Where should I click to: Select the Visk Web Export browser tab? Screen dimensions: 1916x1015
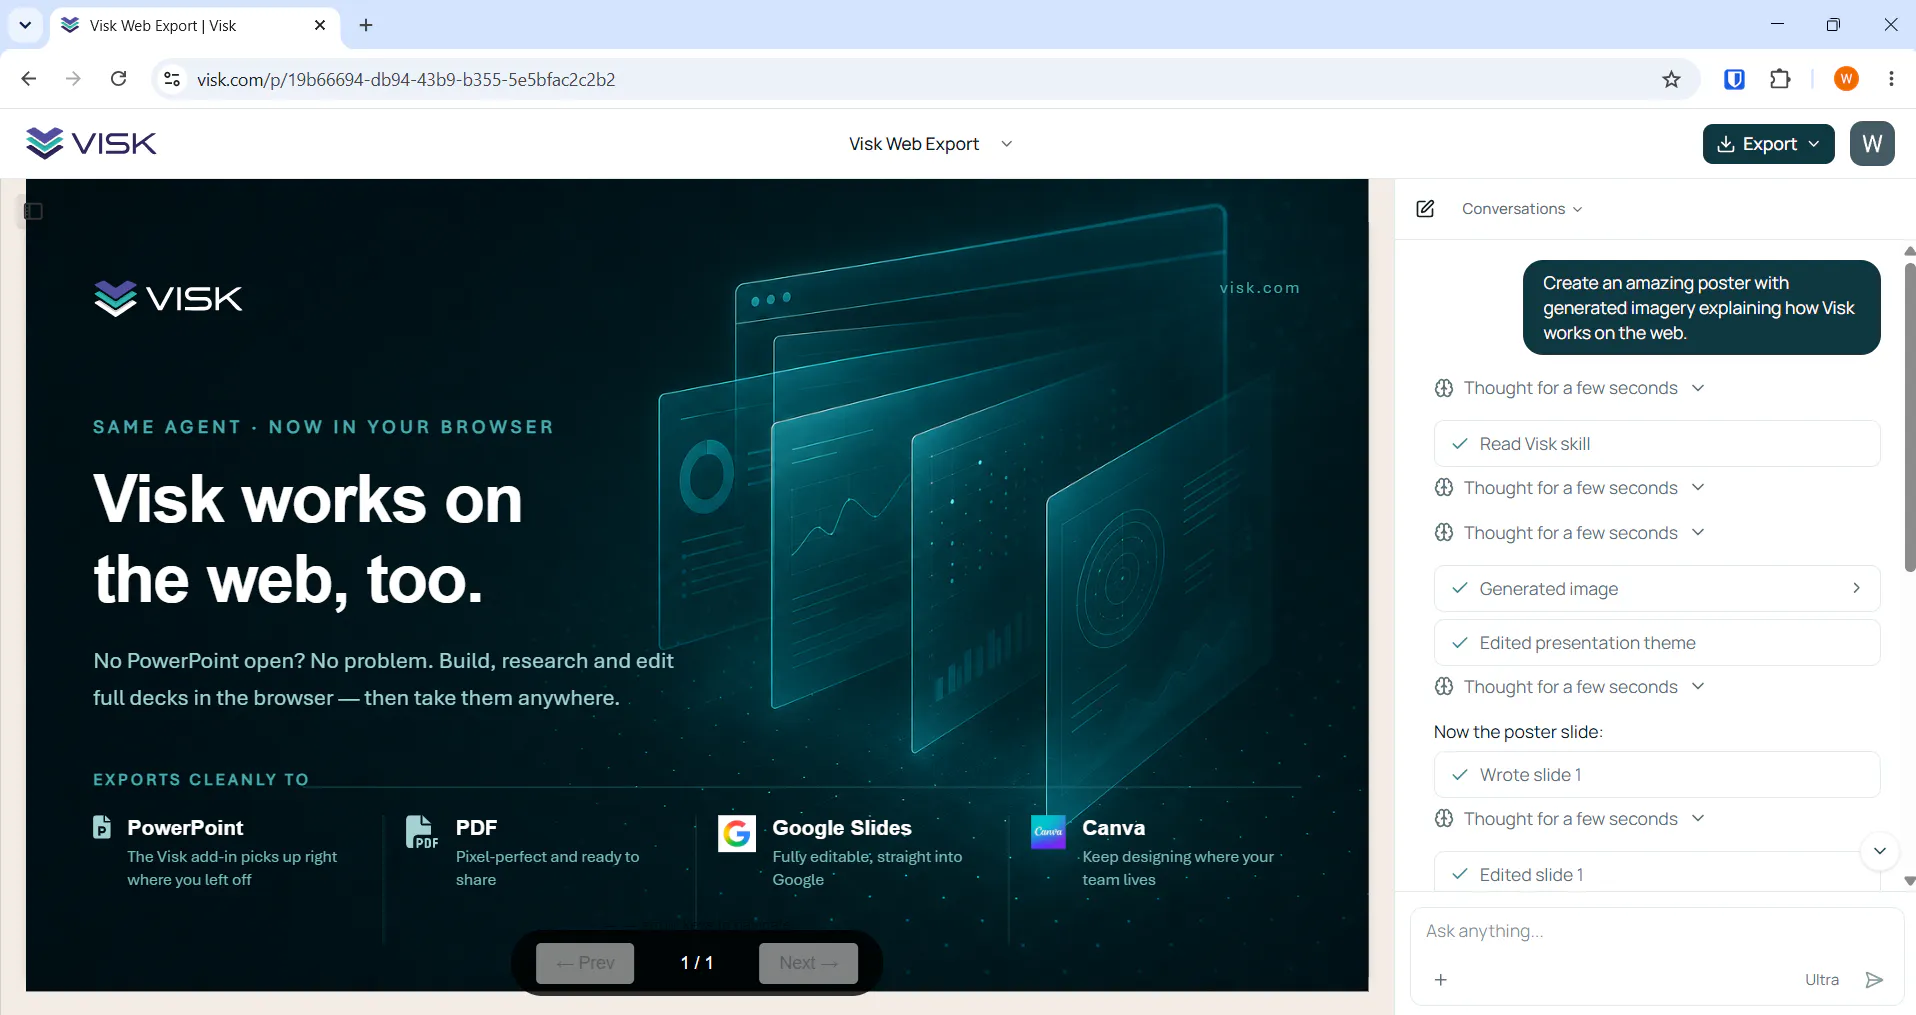[194, 26]
